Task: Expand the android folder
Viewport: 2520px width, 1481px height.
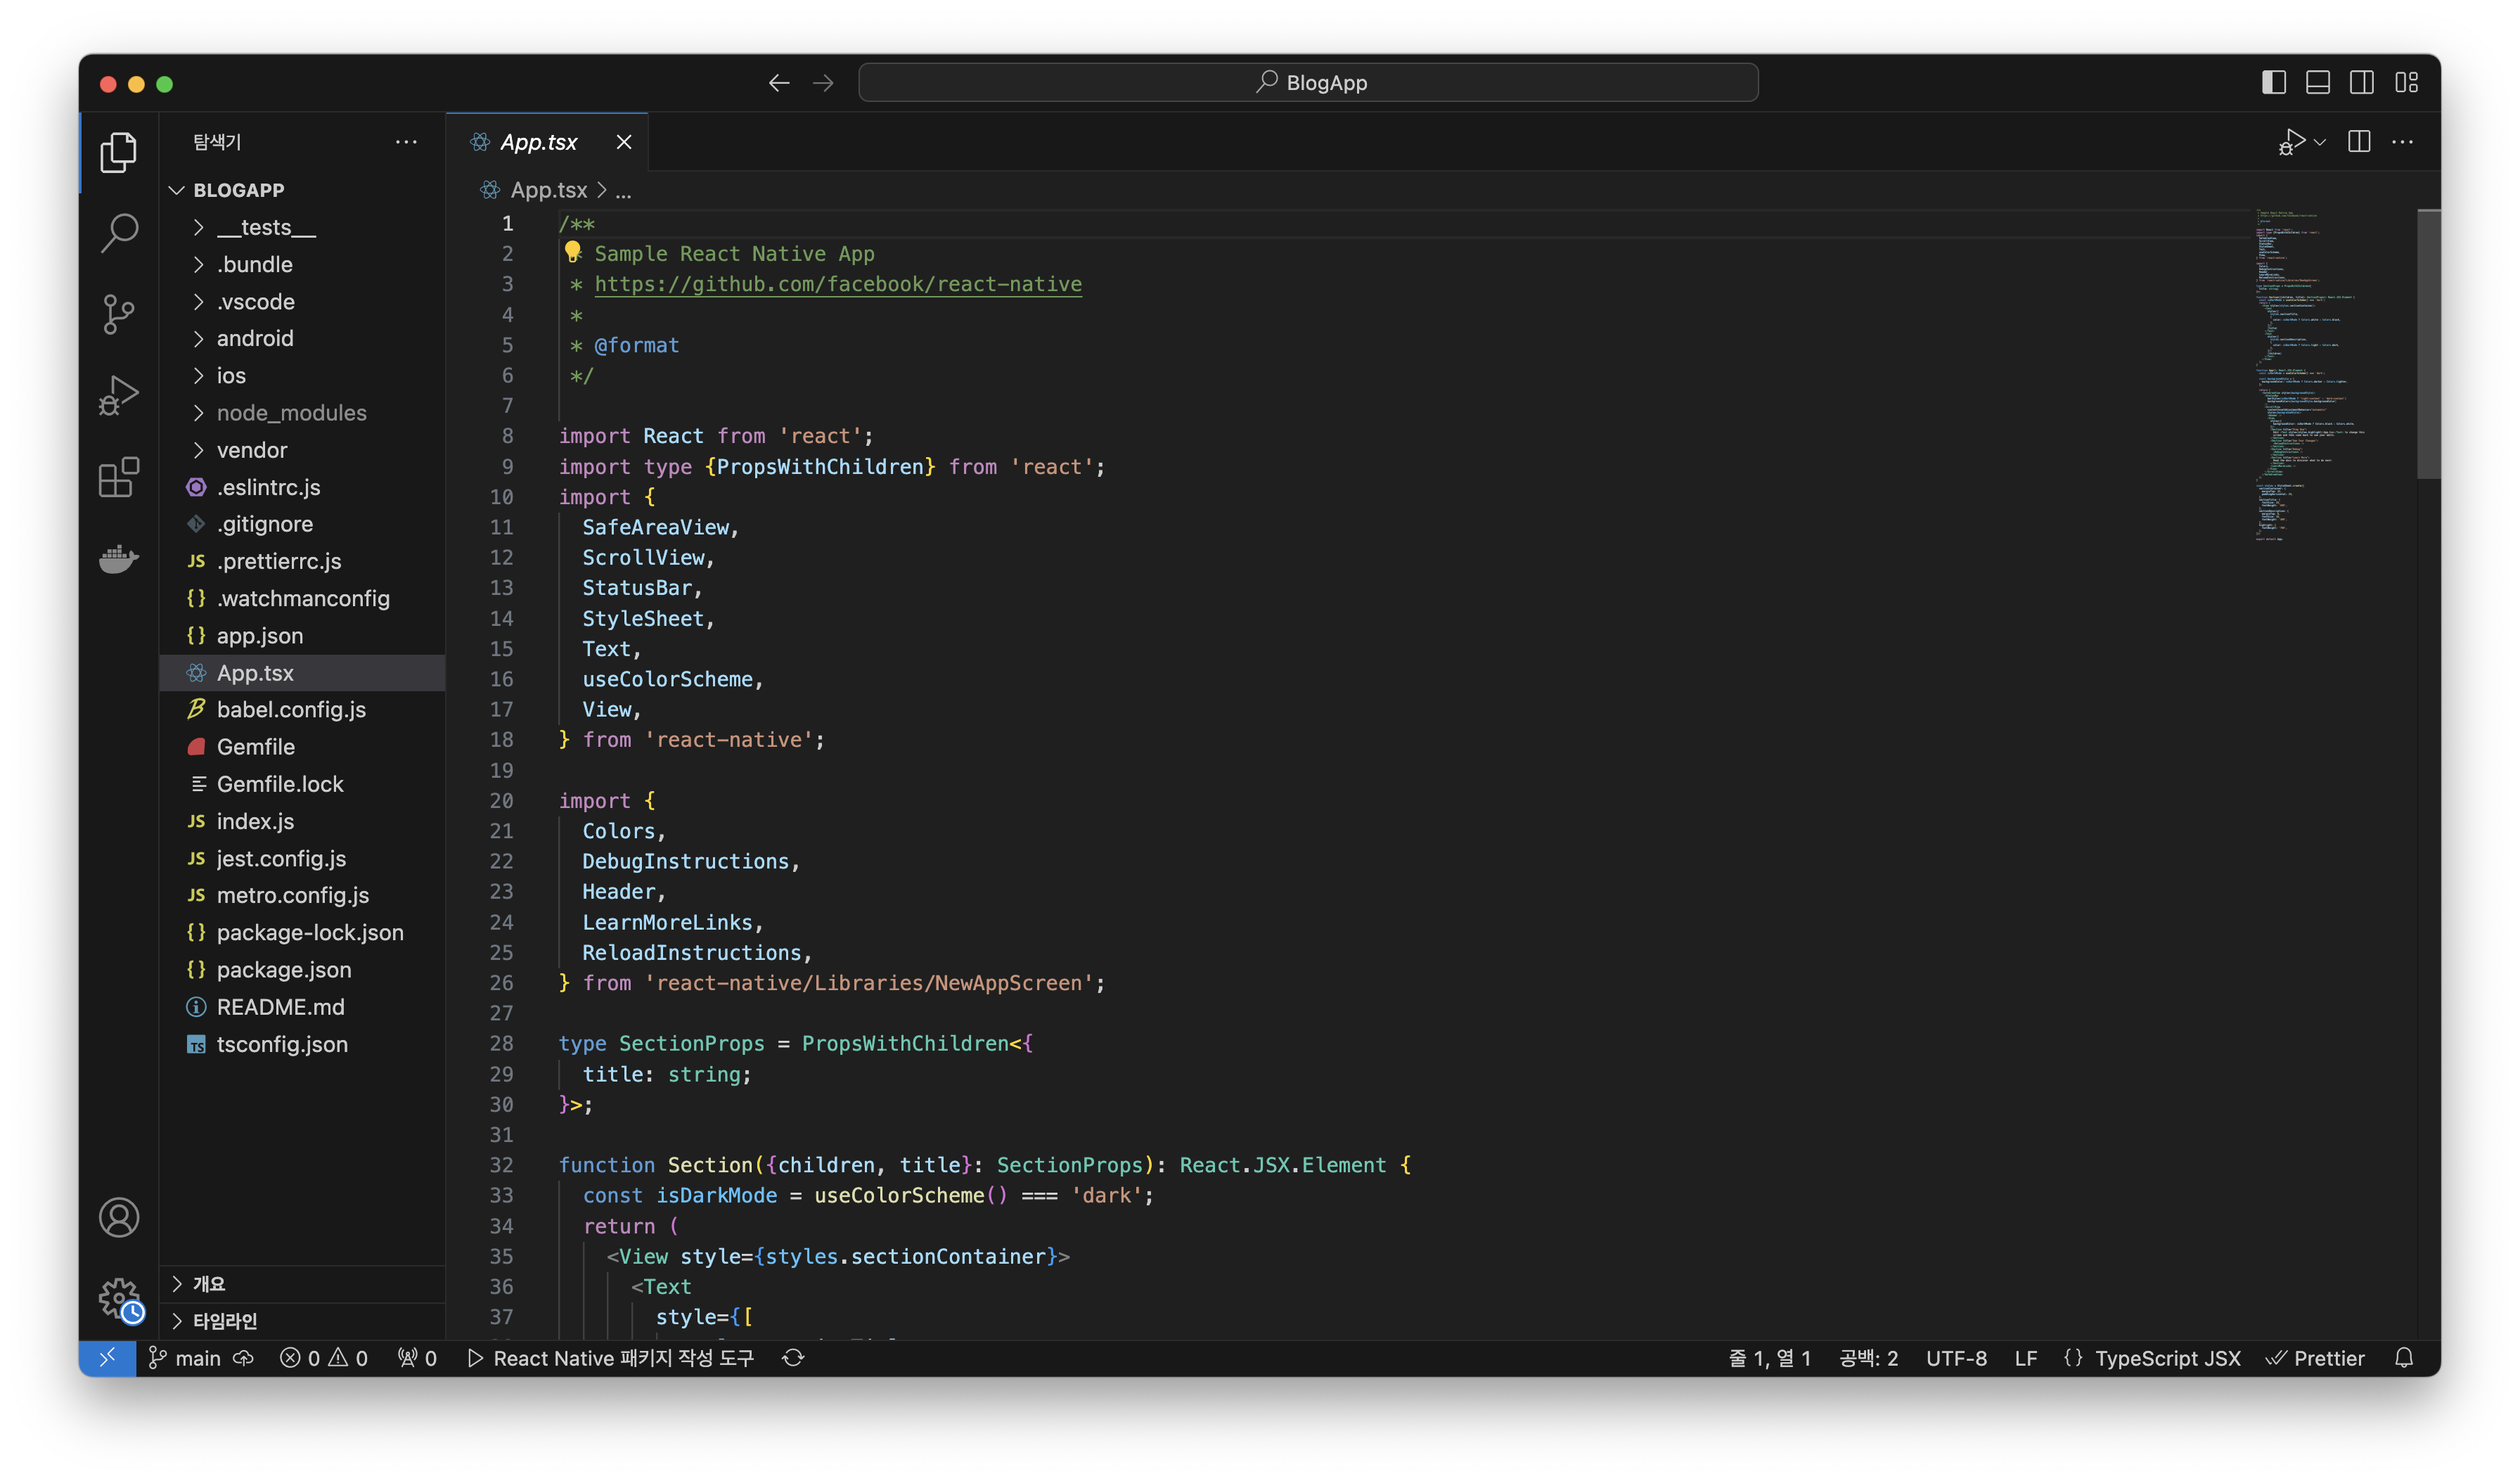Action: click(255, 339)
